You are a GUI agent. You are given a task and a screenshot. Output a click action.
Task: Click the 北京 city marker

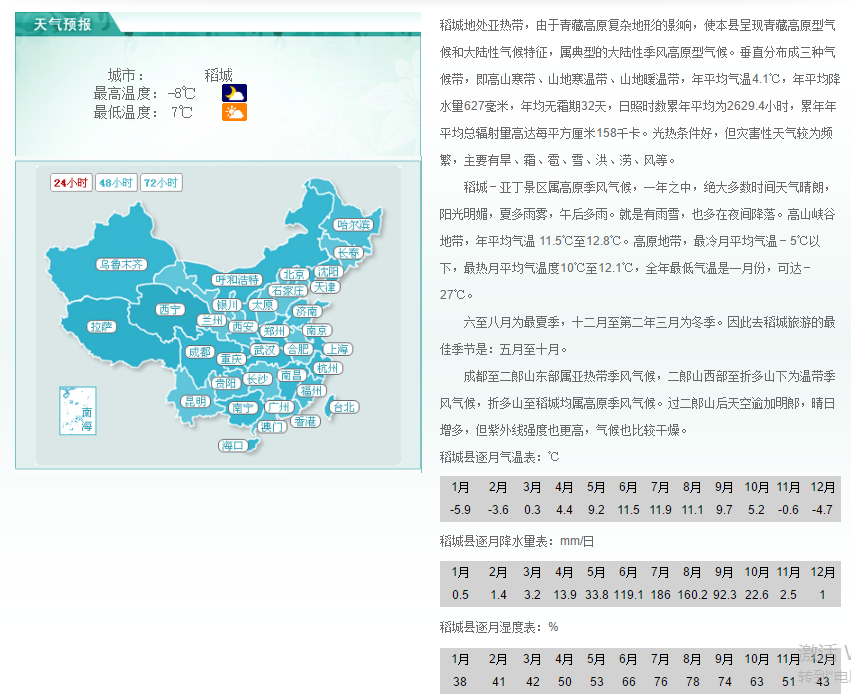[x=293, y=274]
